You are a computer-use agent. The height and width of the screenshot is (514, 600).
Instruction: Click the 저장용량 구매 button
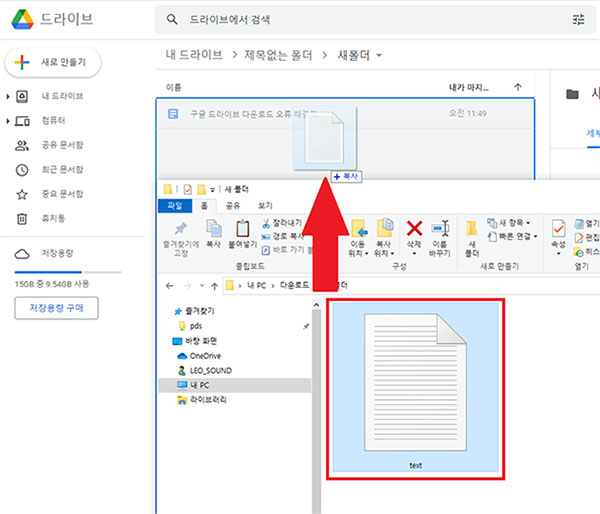point(56,308)
